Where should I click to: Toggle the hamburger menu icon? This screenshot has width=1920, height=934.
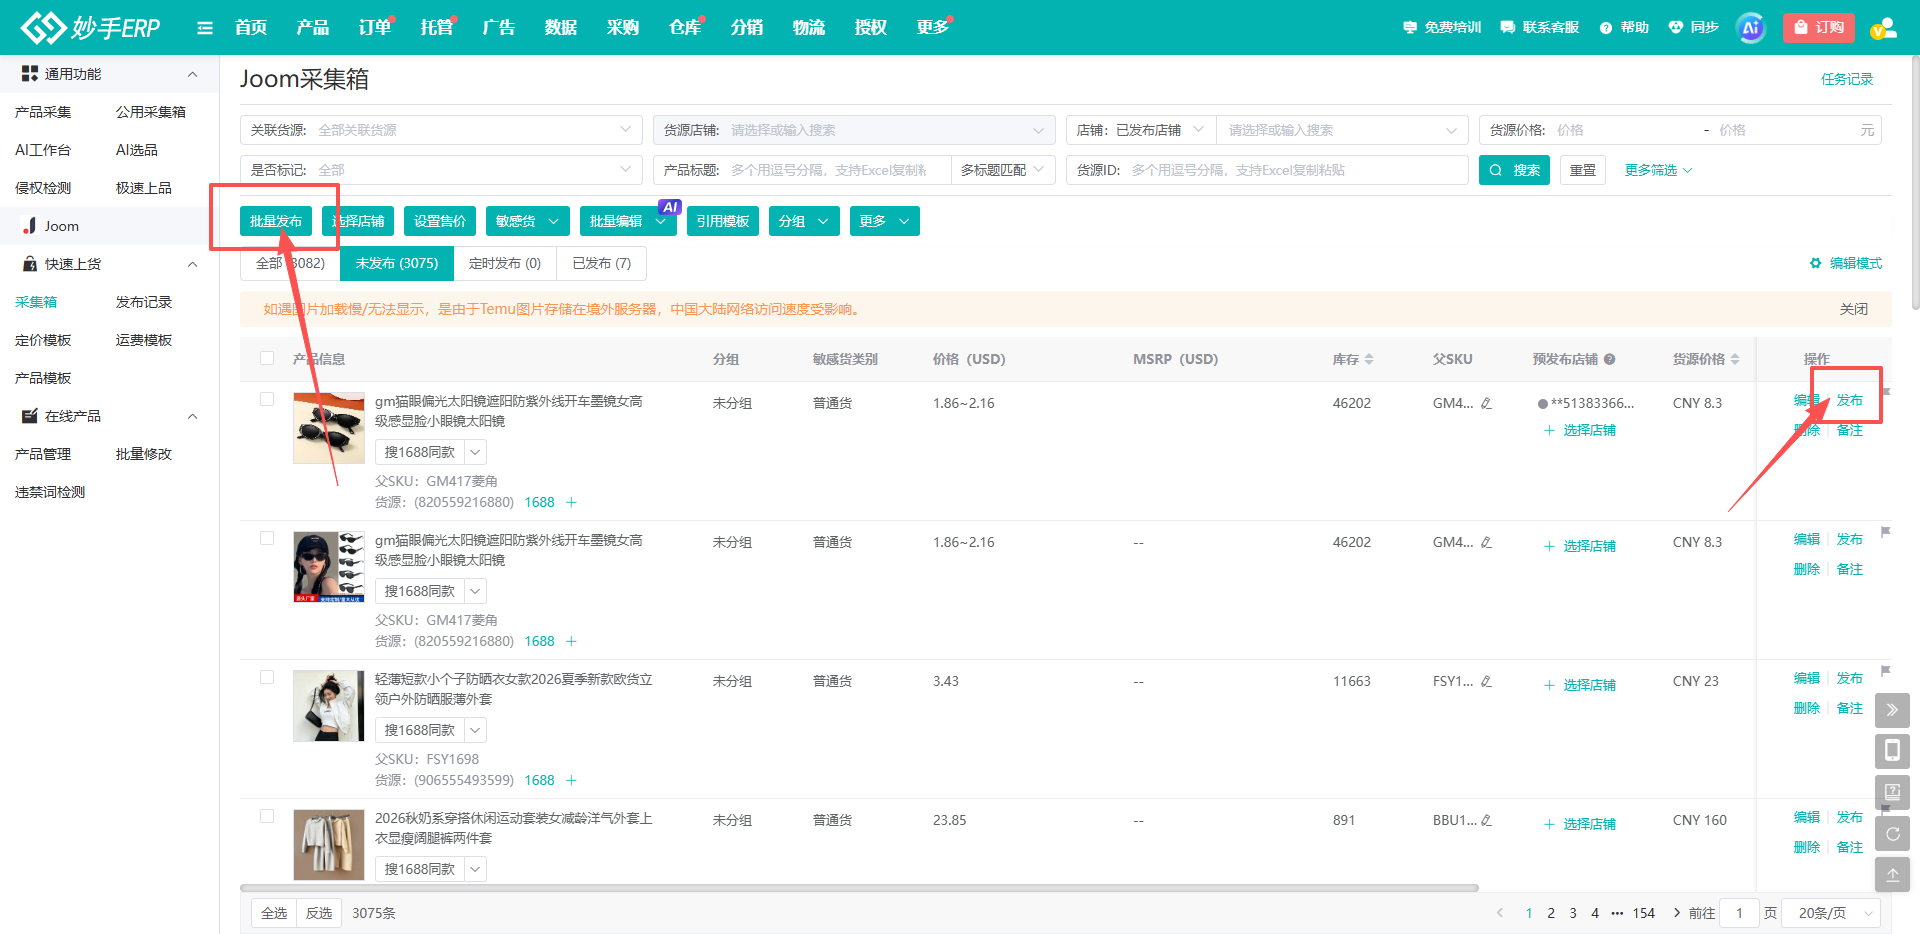(205, 28)
